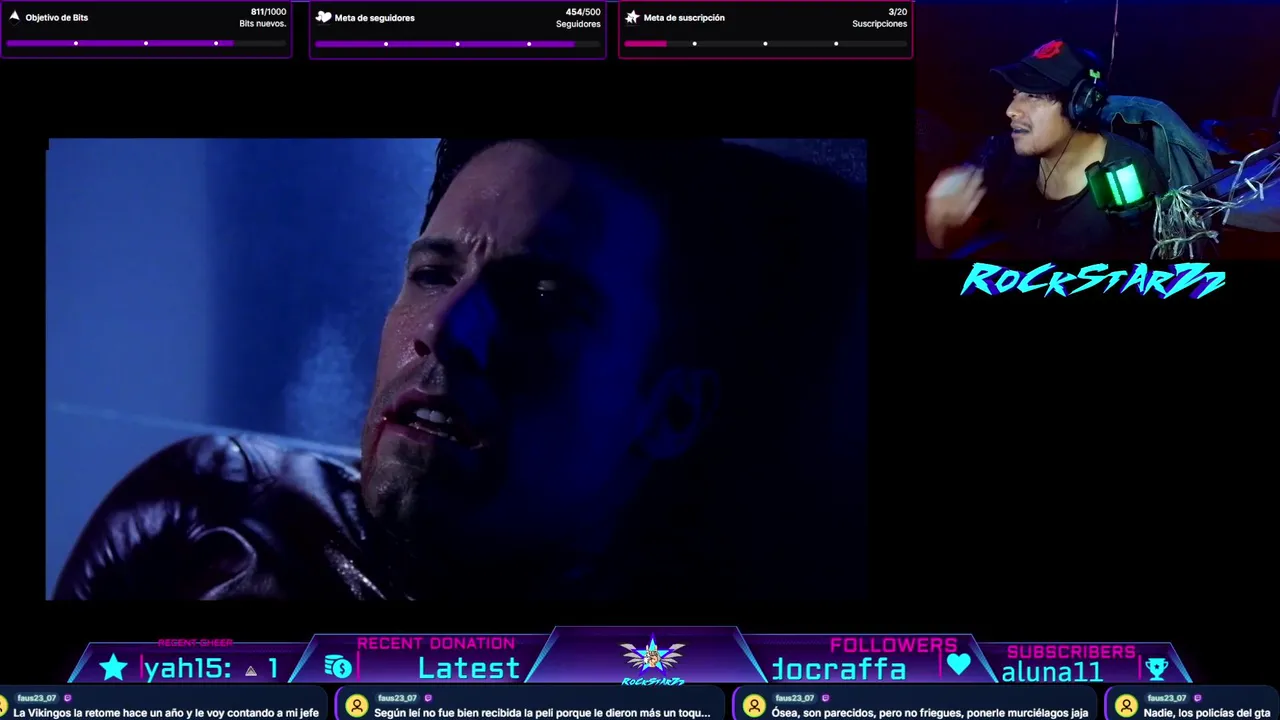Click the 'Objetivo de Bits' label

[57, 17]
